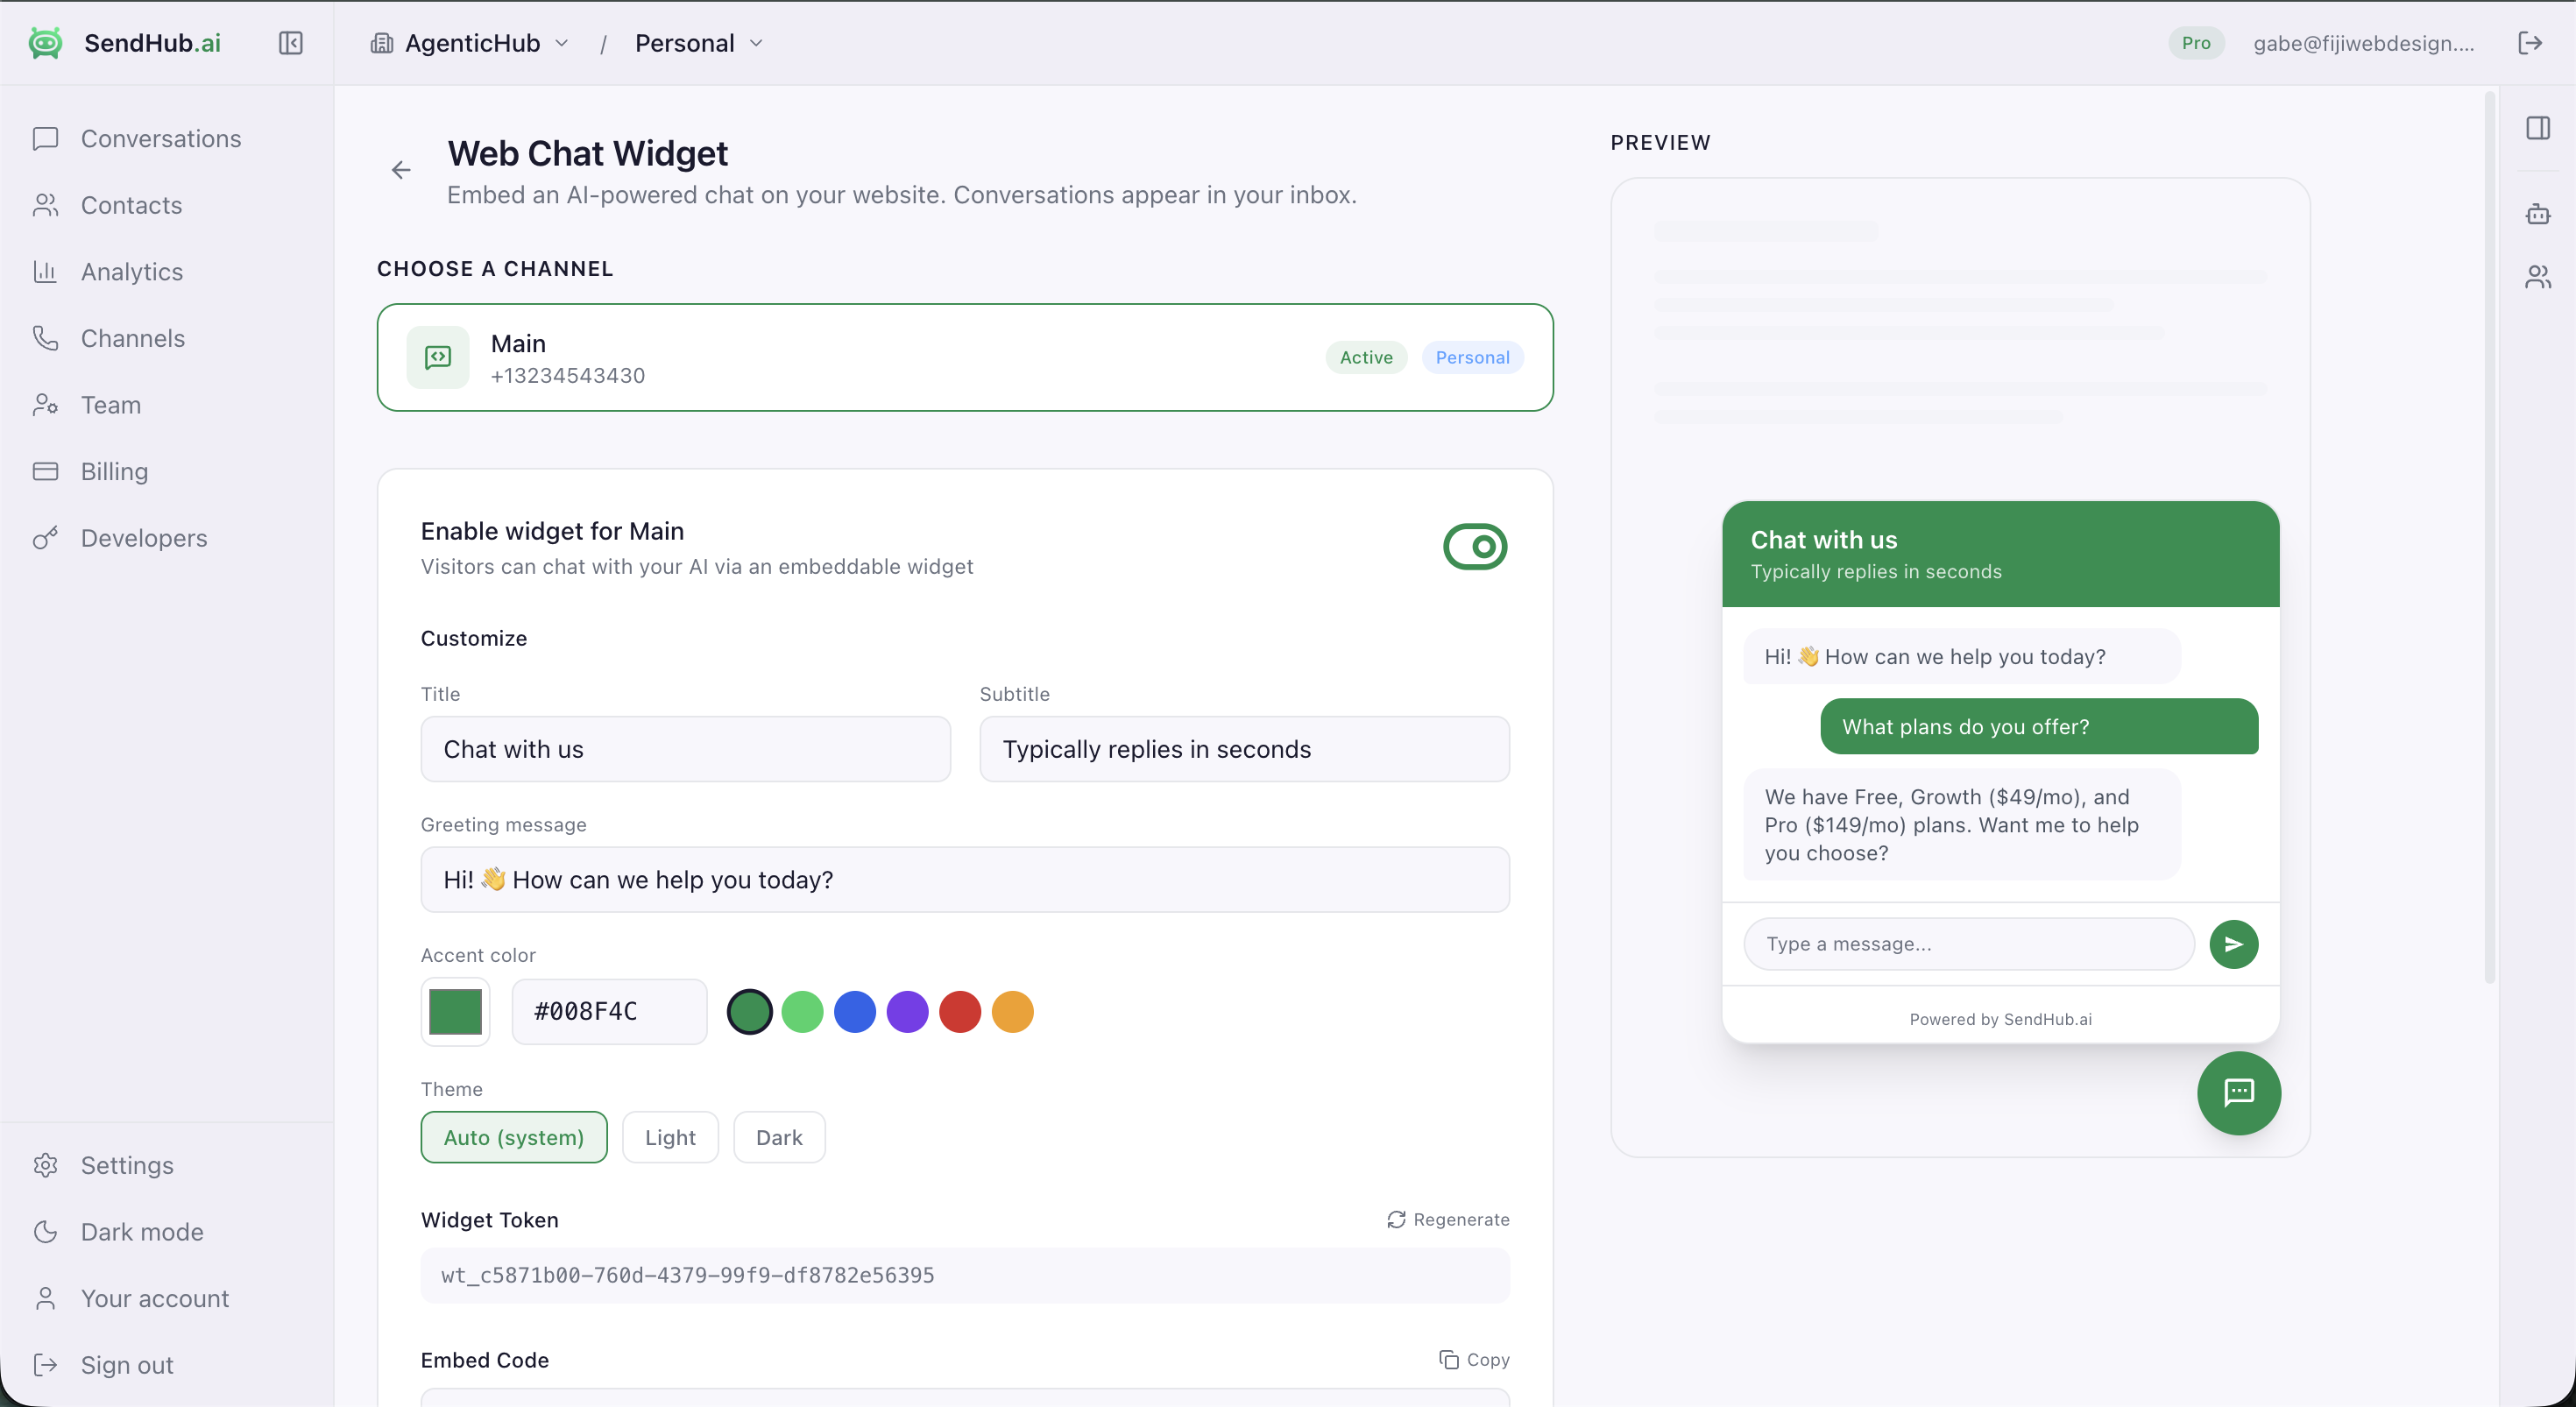Click the Title field with Chat with us
The width and height of the screenshot is (2576, 1407).
[685, 749]
